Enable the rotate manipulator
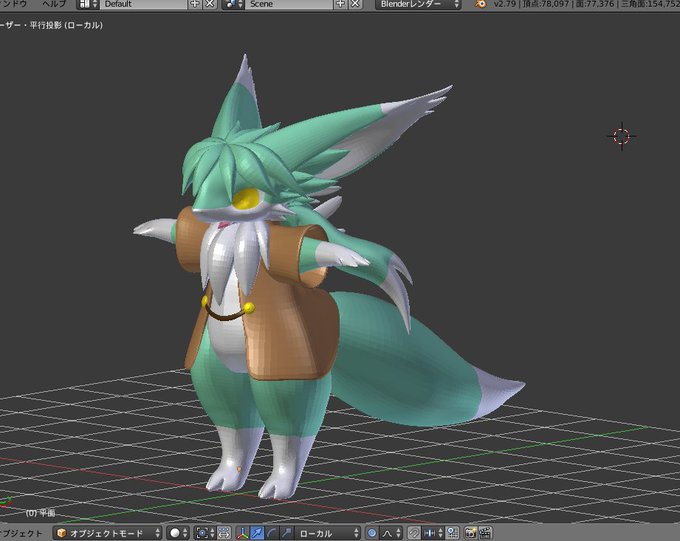Screen dimensions: 680x541 point(272,533)
